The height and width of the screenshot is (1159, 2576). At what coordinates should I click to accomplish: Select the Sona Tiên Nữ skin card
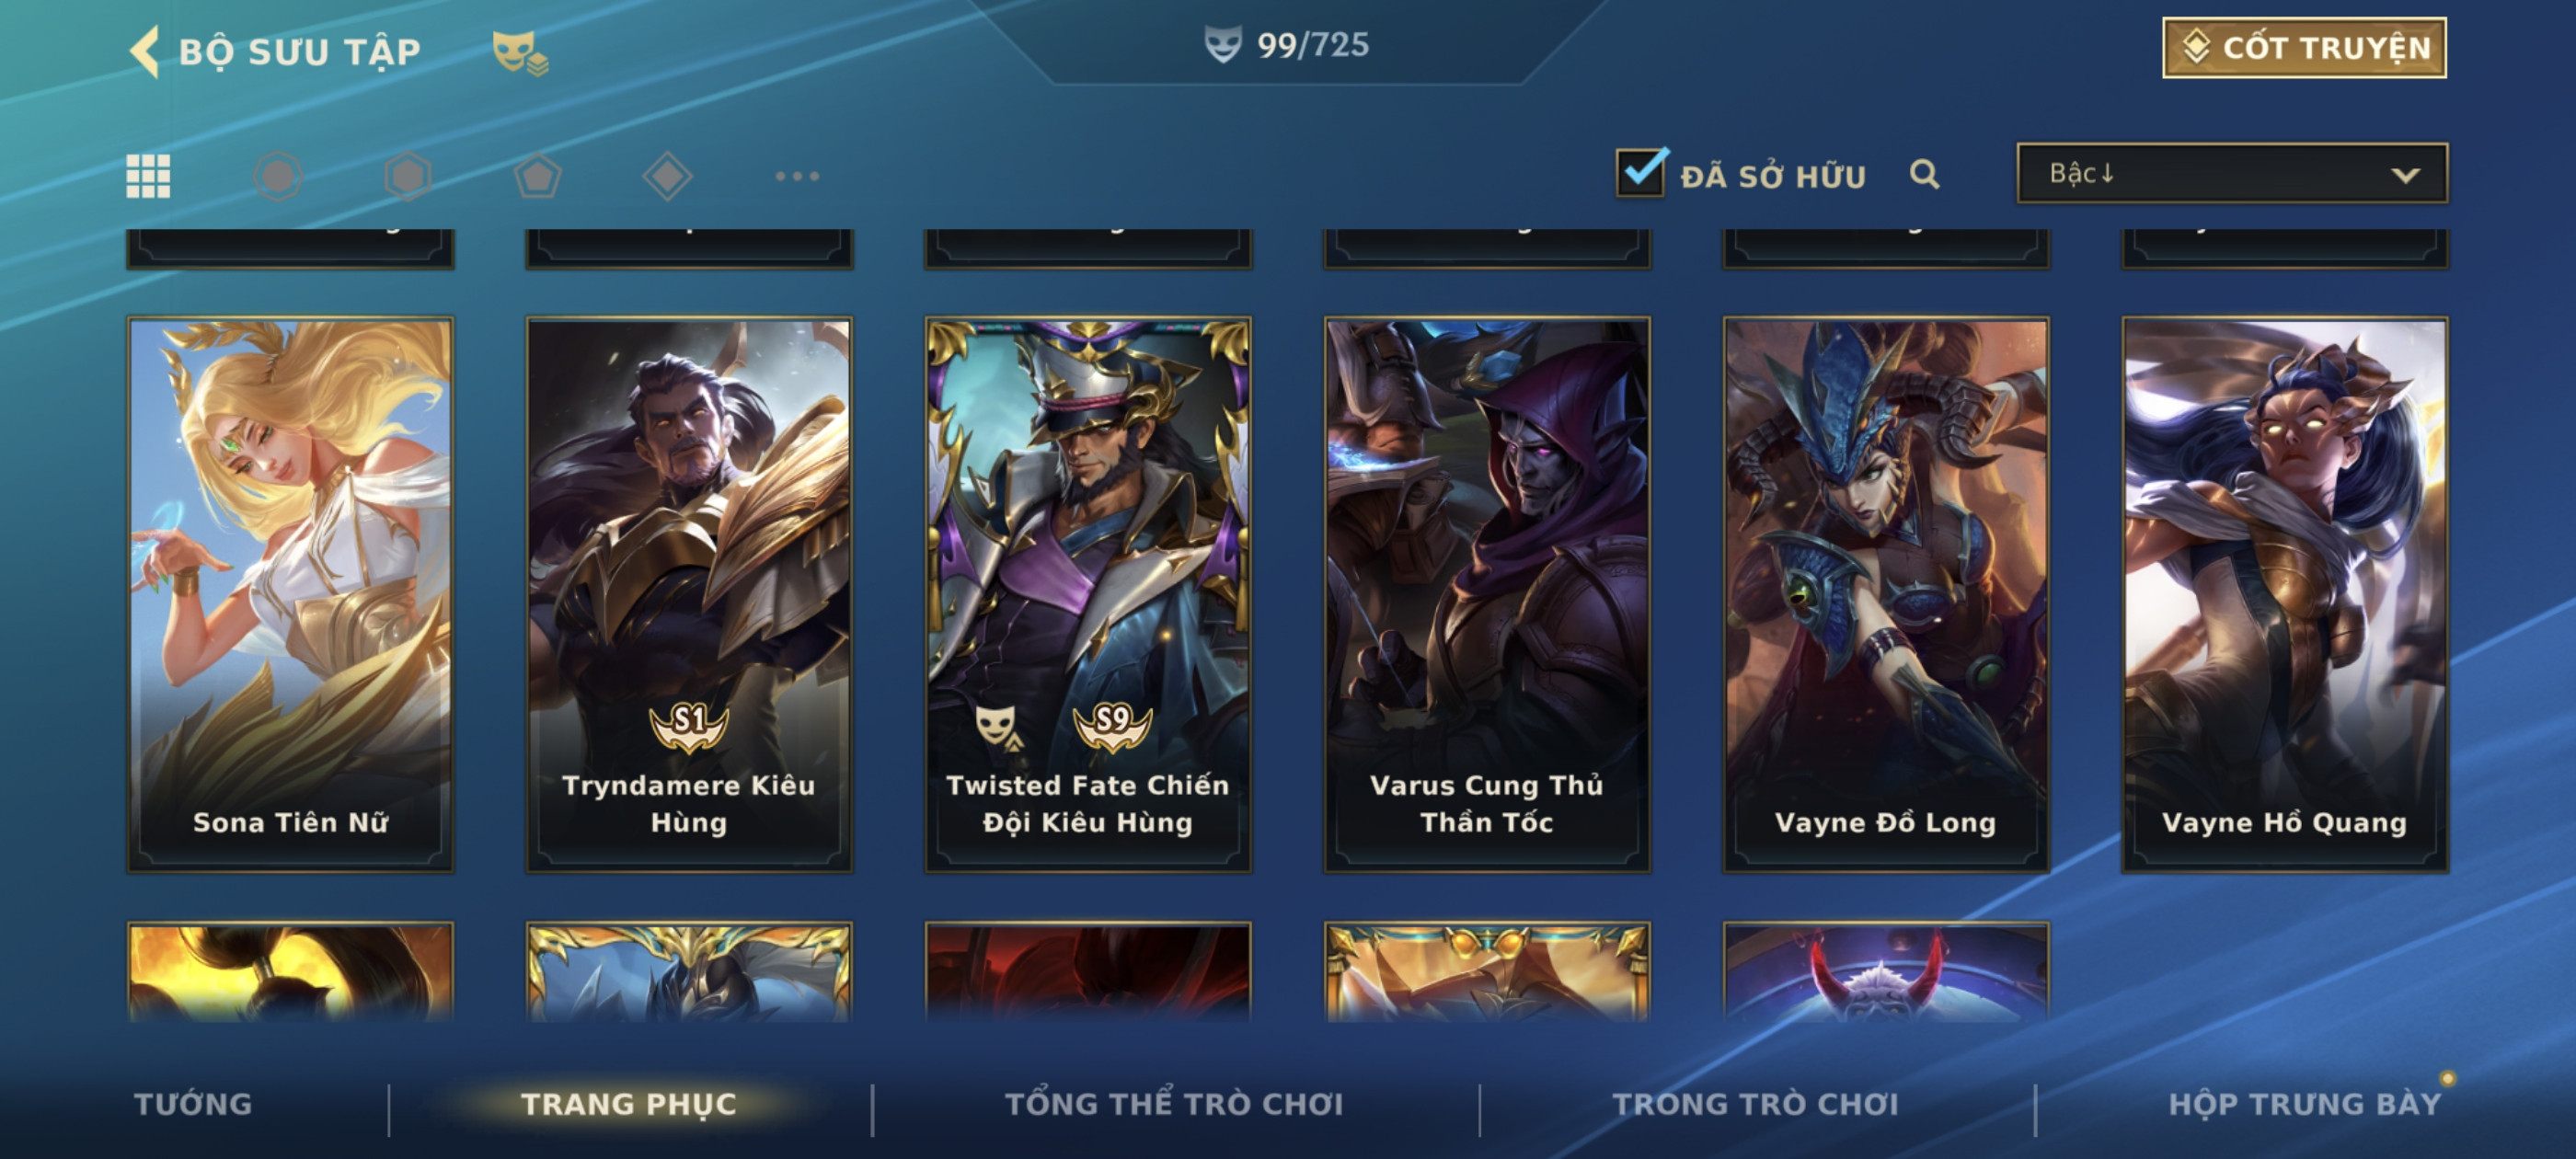(290, 595)
